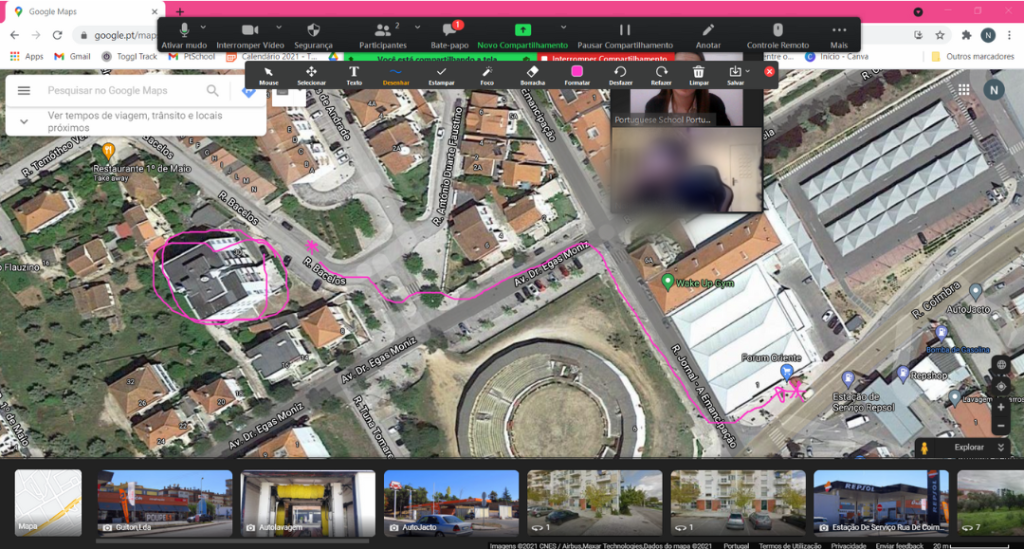Open the Salvar dropdown arrow

748,71
